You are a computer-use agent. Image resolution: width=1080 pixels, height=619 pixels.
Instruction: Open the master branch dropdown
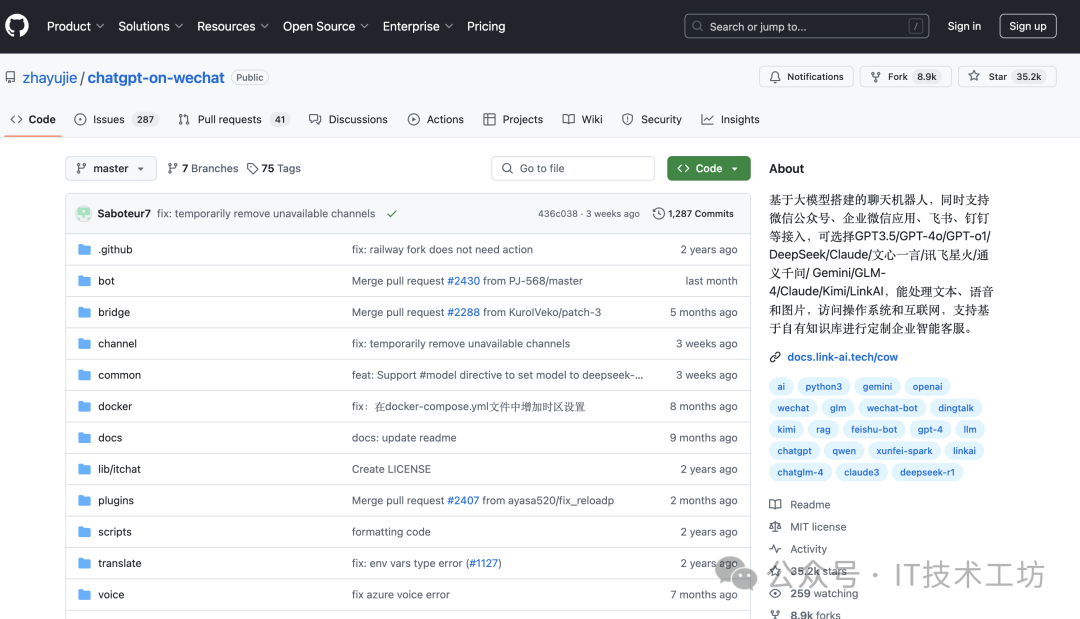point(111,169)
